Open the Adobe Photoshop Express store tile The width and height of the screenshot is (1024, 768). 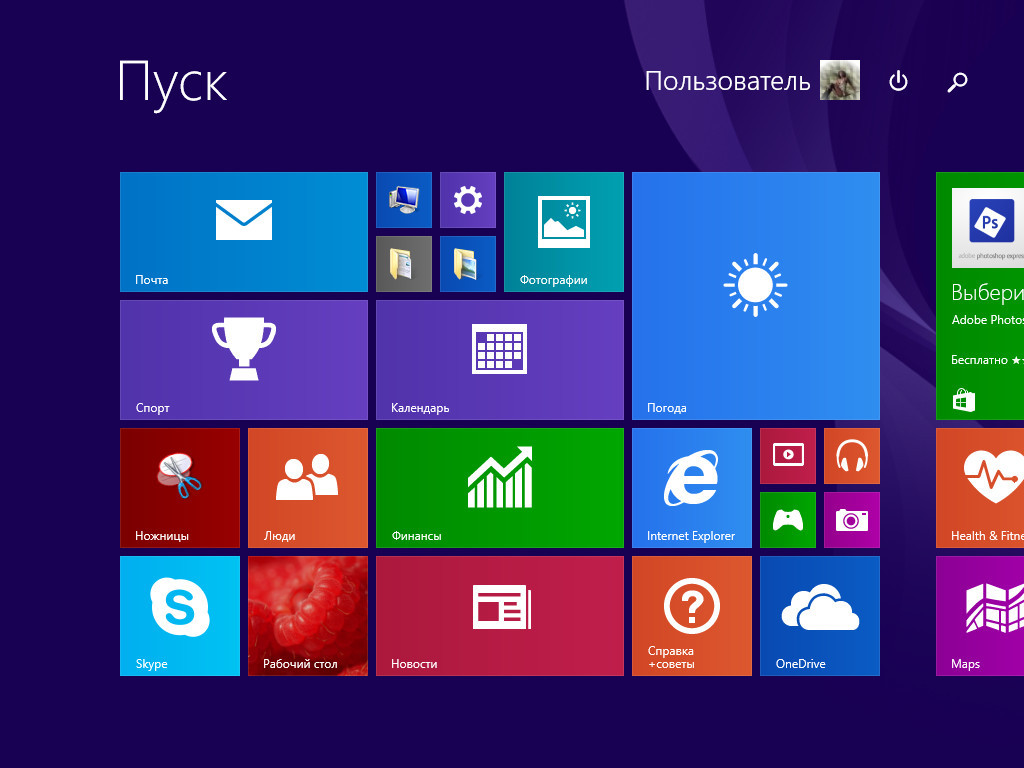click(x=981, y=295)
